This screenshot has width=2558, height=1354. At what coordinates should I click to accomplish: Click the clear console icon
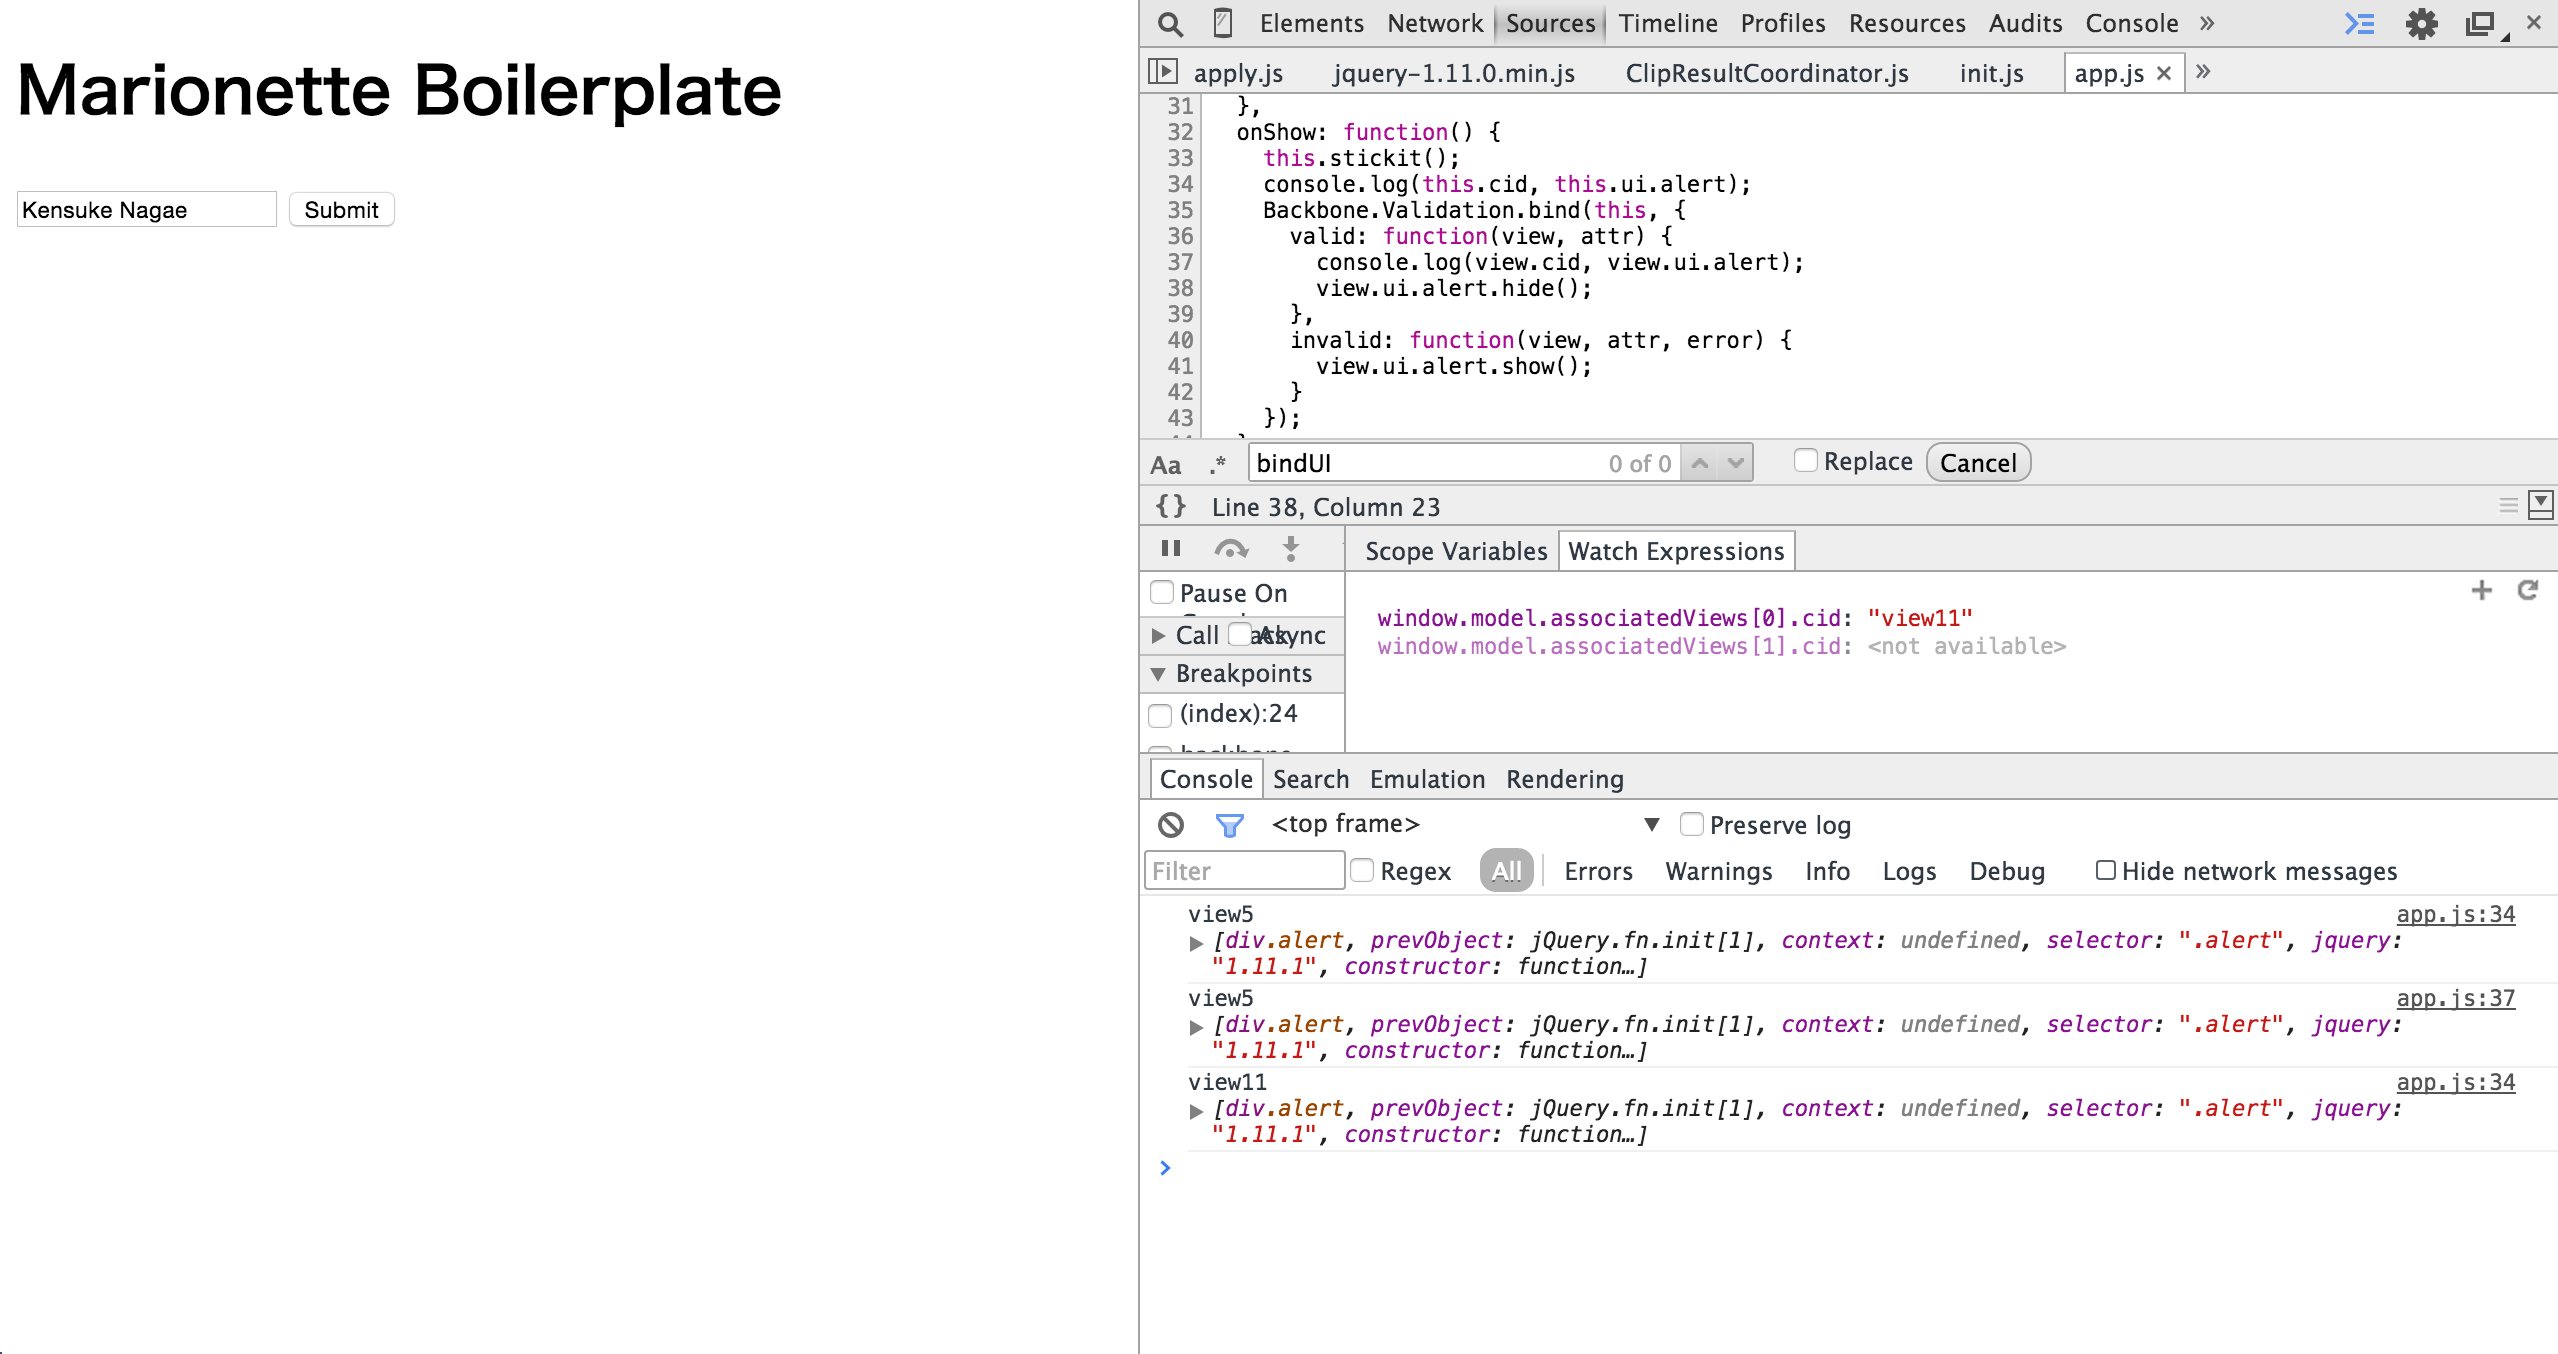[x=1171, y=824]
